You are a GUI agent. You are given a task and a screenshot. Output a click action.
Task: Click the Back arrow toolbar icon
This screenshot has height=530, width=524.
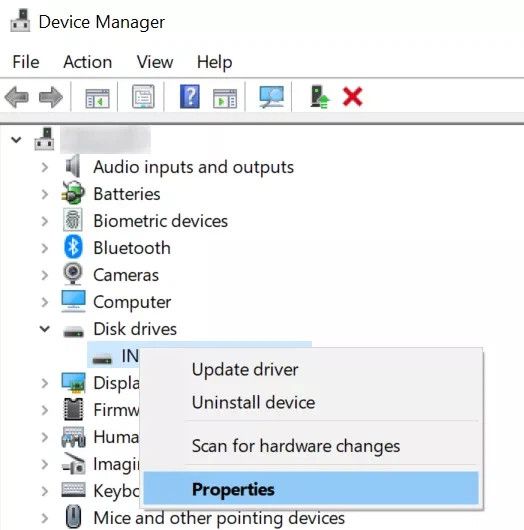point(16,97)
